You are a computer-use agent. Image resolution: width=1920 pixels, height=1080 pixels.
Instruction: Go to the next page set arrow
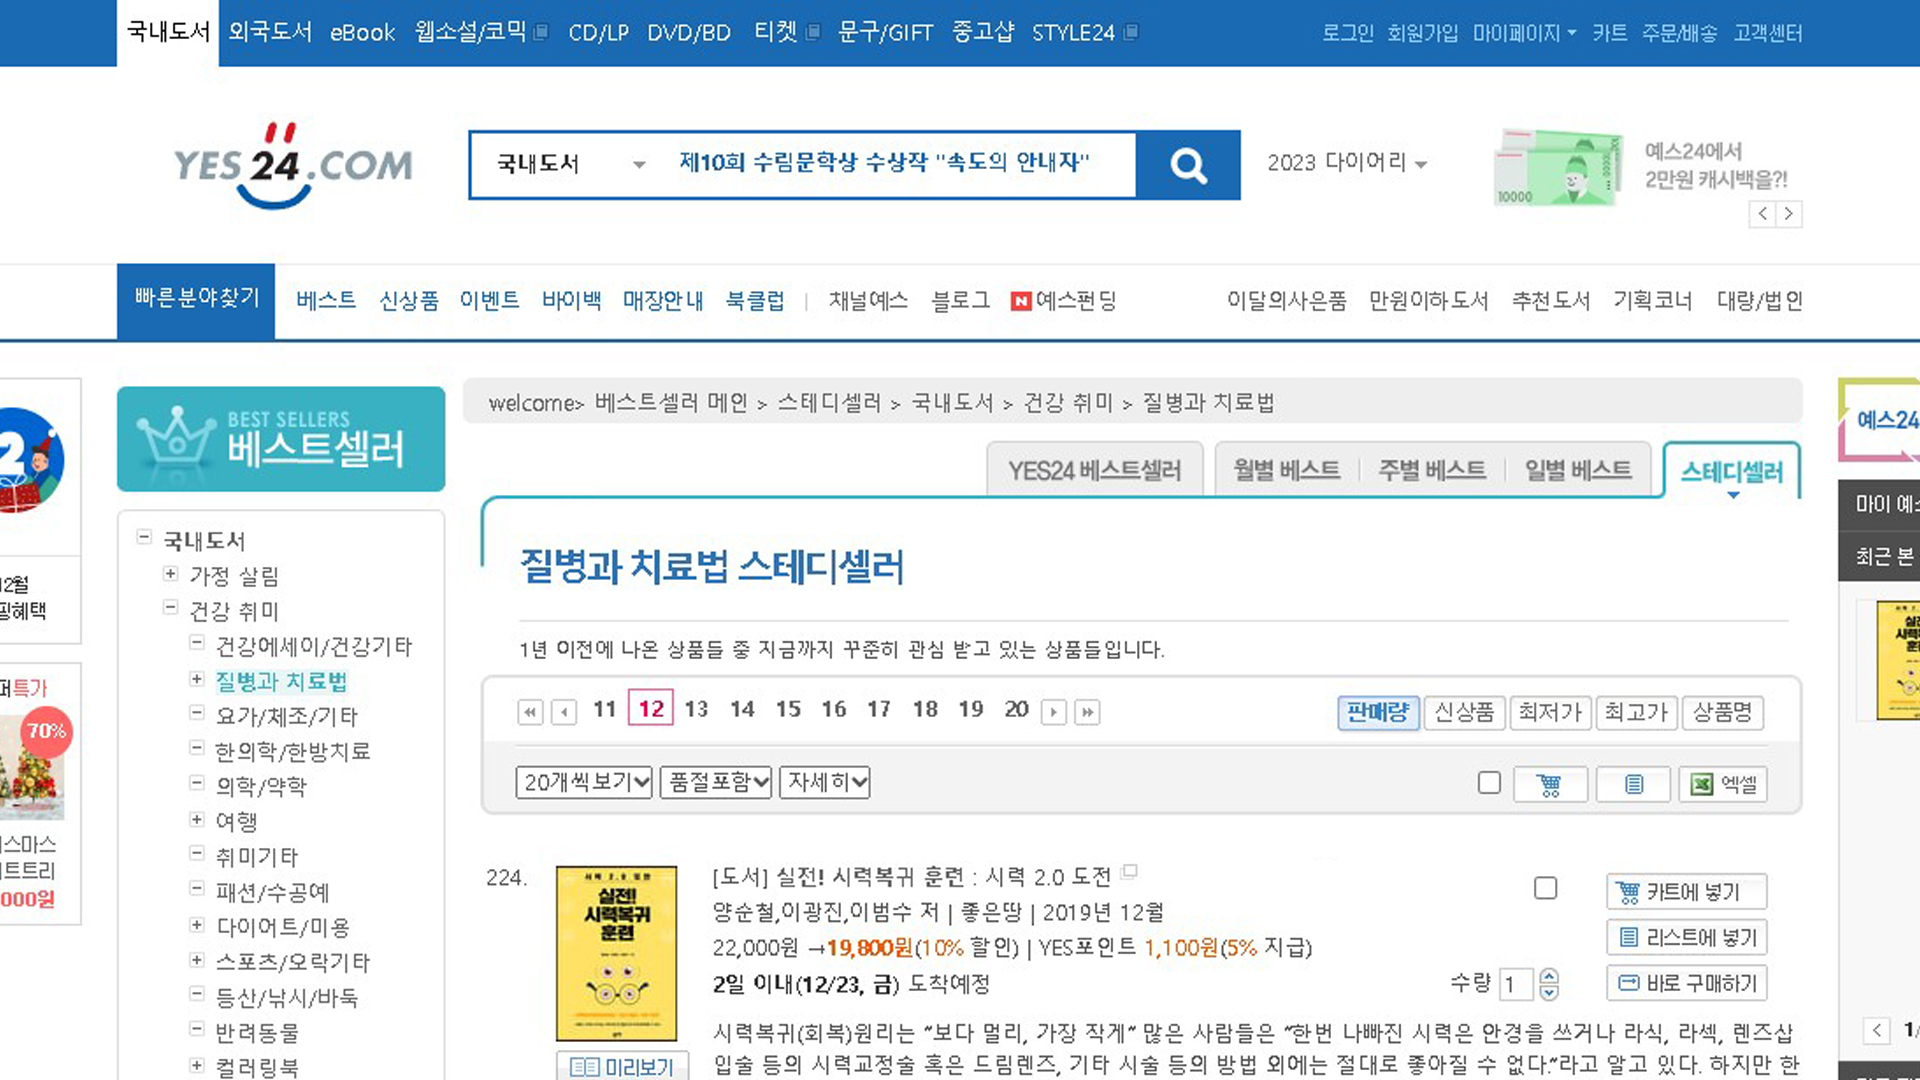[1053, 712]
